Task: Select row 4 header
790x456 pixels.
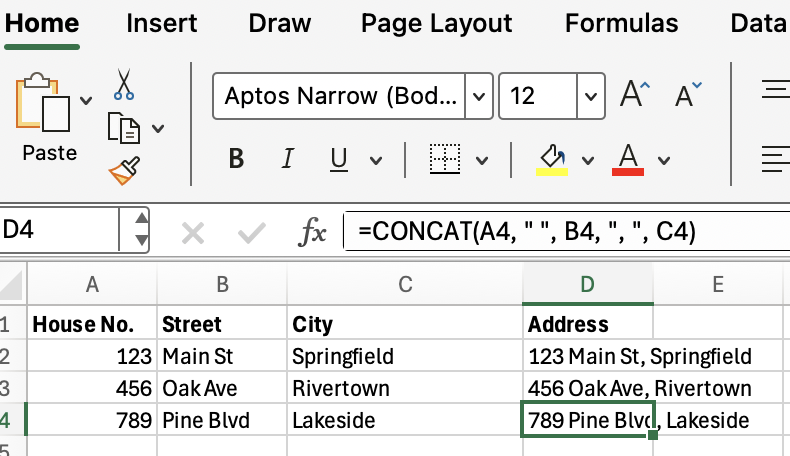Action: click(x=12, y=420)
